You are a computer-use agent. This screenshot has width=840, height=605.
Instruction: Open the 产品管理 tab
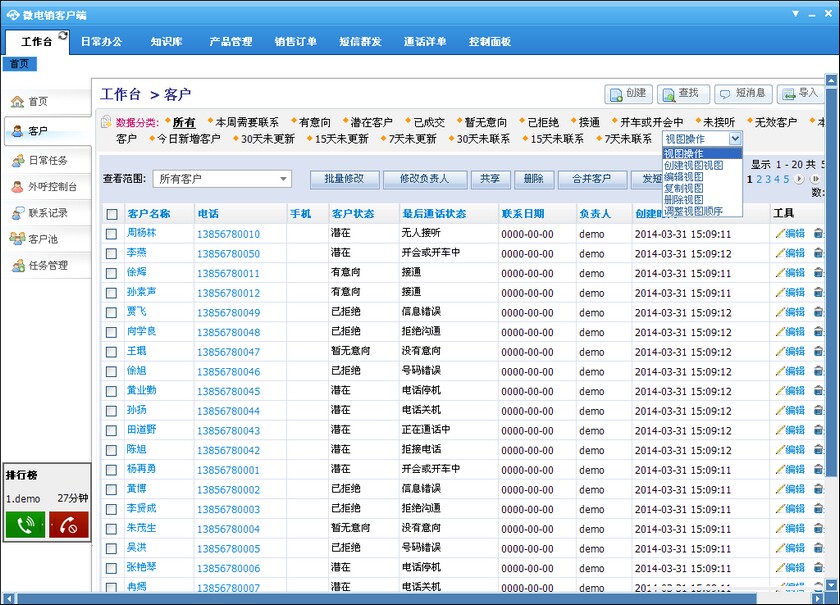231,42
